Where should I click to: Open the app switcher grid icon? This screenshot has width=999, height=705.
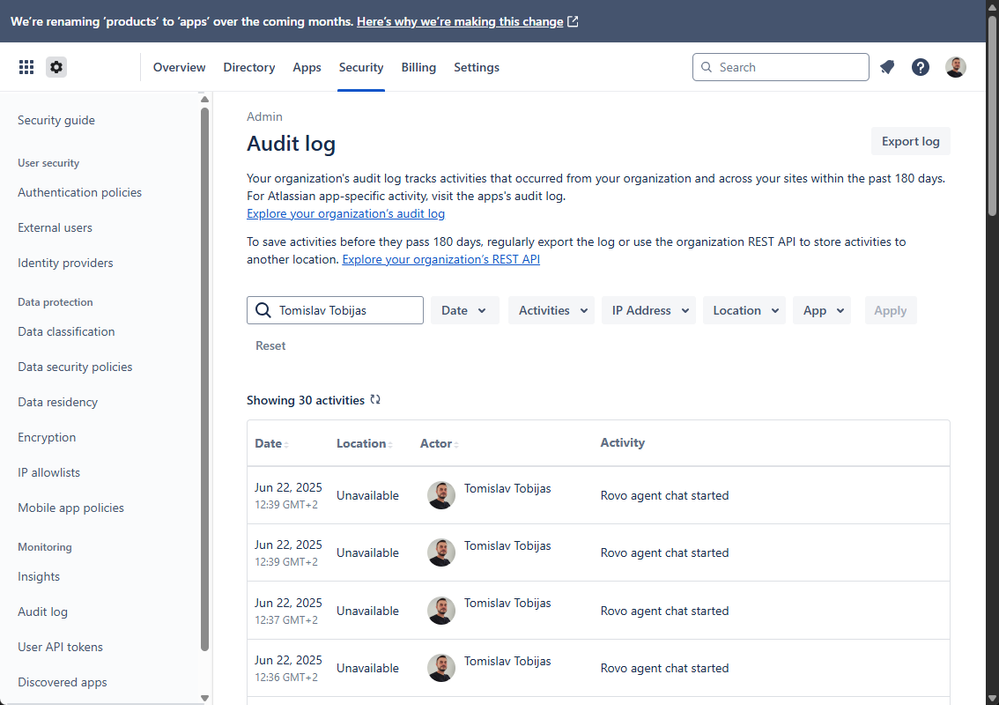[x=26, y=67]
